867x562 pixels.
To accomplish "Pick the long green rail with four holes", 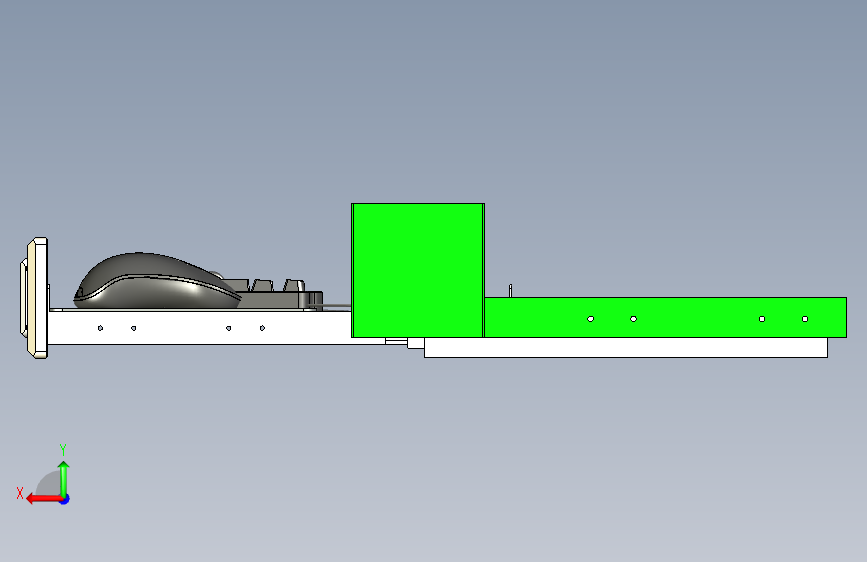I will point(665,318).
